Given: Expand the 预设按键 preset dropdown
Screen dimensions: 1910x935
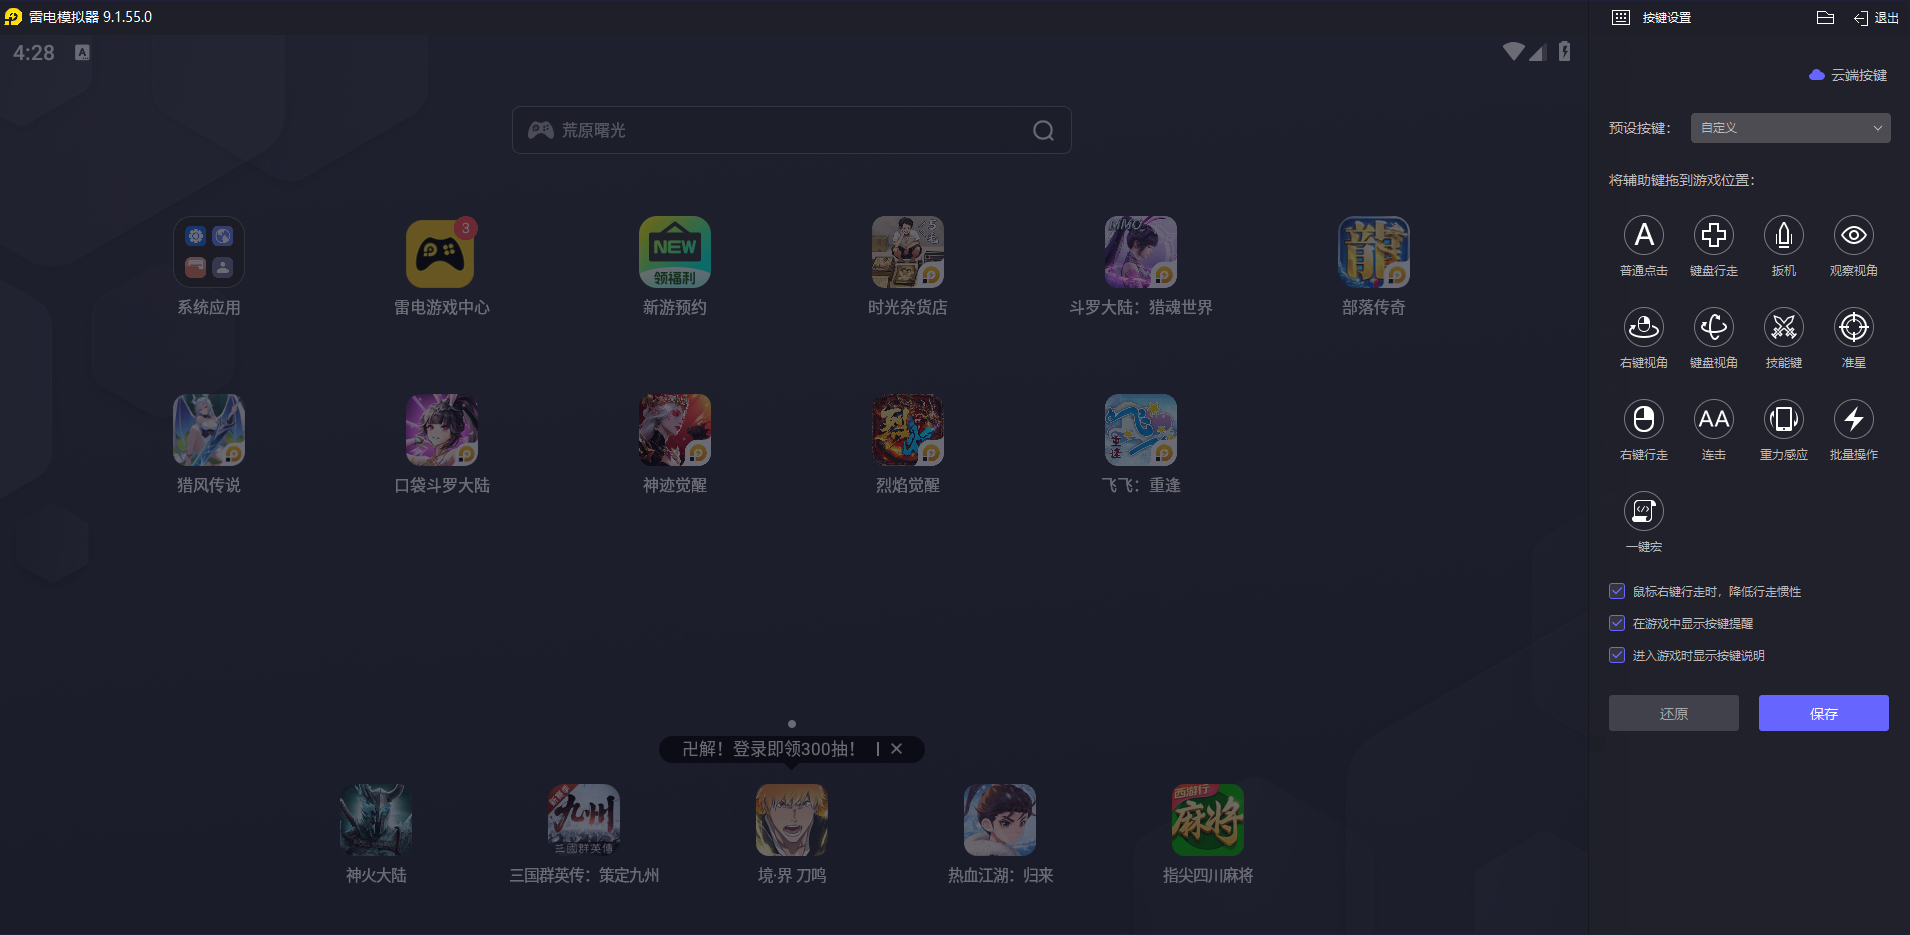Looking at the screenshot, I should [1790, 128].
